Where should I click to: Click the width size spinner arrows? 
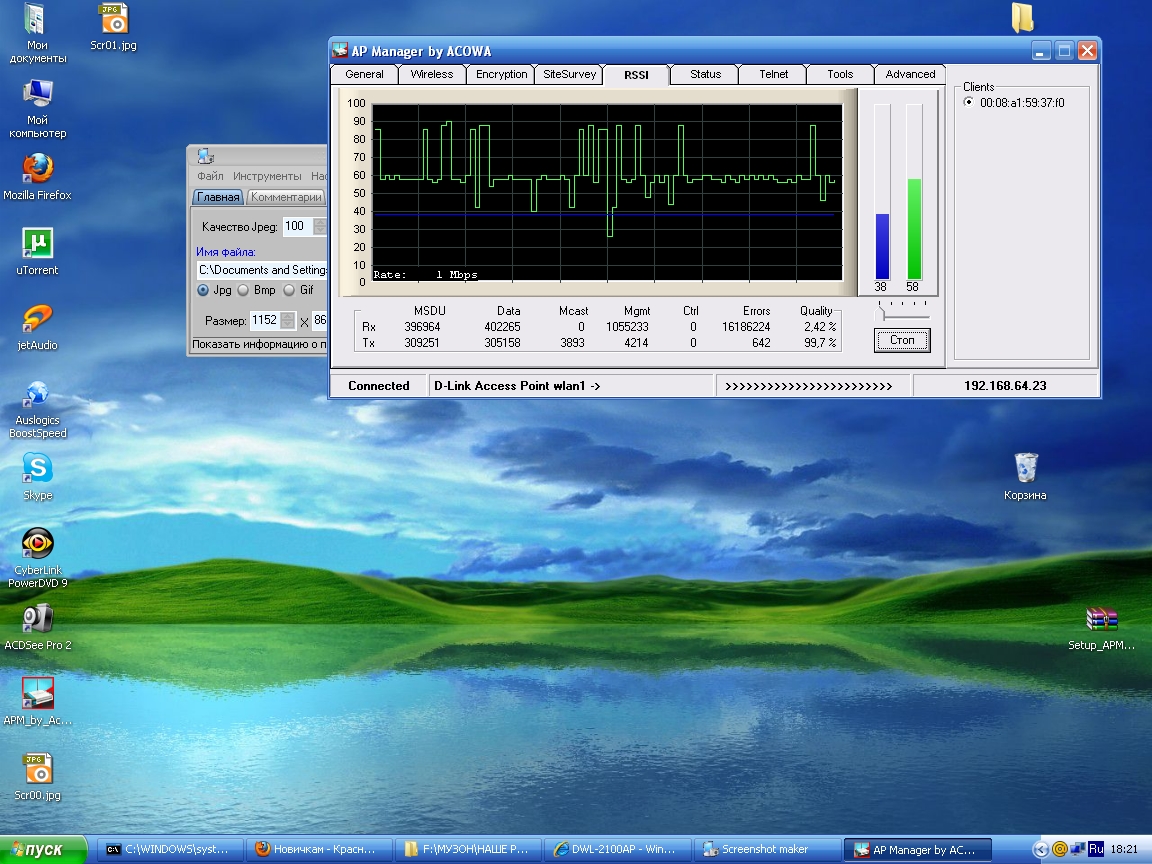pyautogui.click(x=288, y=320)
